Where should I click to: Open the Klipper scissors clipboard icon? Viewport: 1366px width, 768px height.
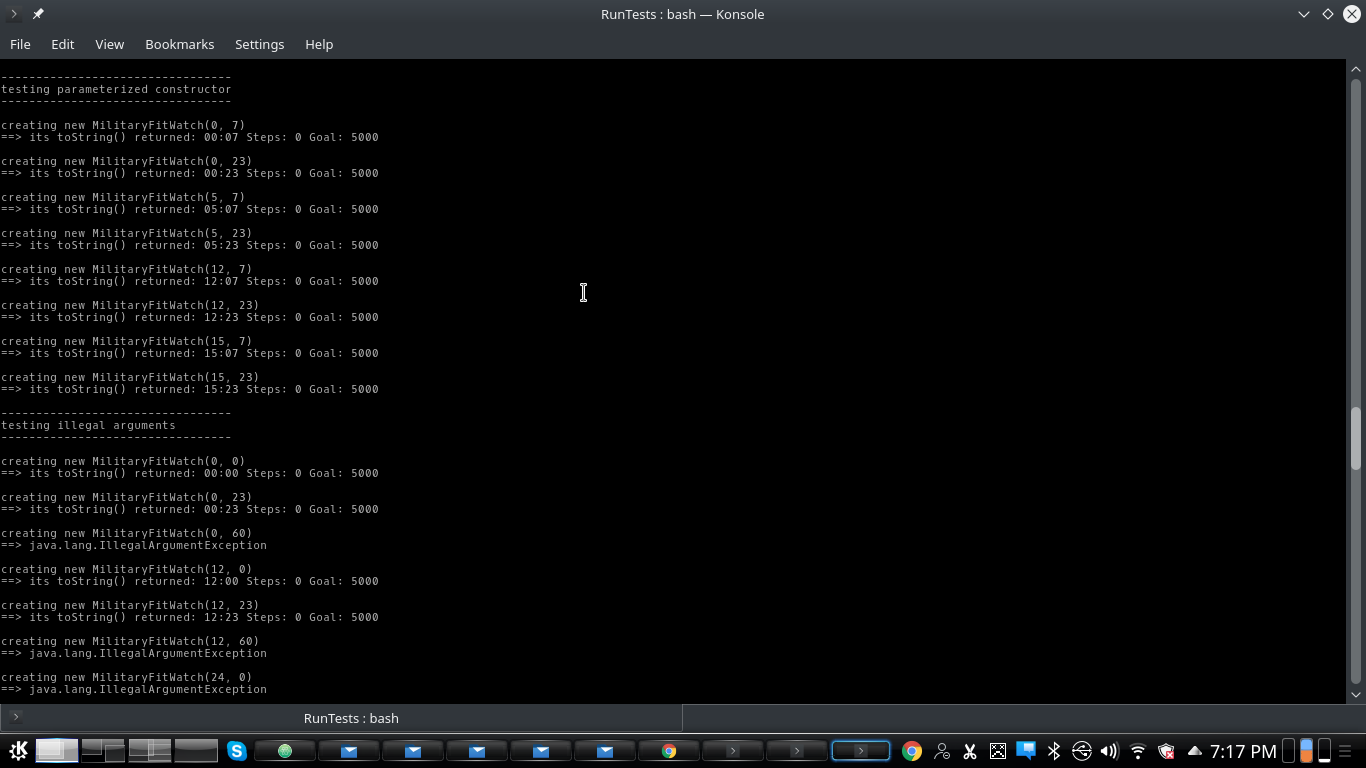[x=969, y=751]
